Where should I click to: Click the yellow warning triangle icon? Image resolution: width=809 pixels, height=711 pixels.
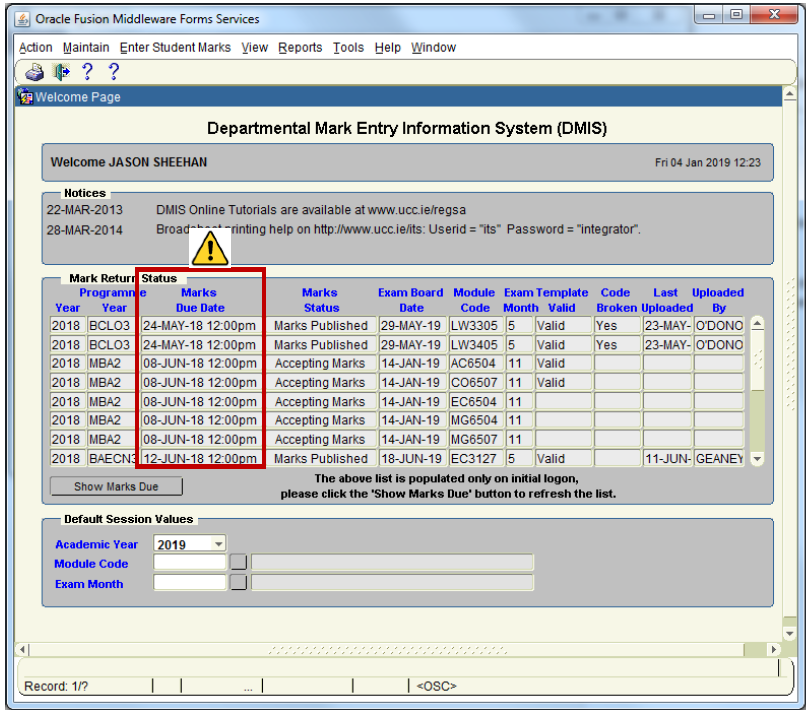tap(210, 250)
